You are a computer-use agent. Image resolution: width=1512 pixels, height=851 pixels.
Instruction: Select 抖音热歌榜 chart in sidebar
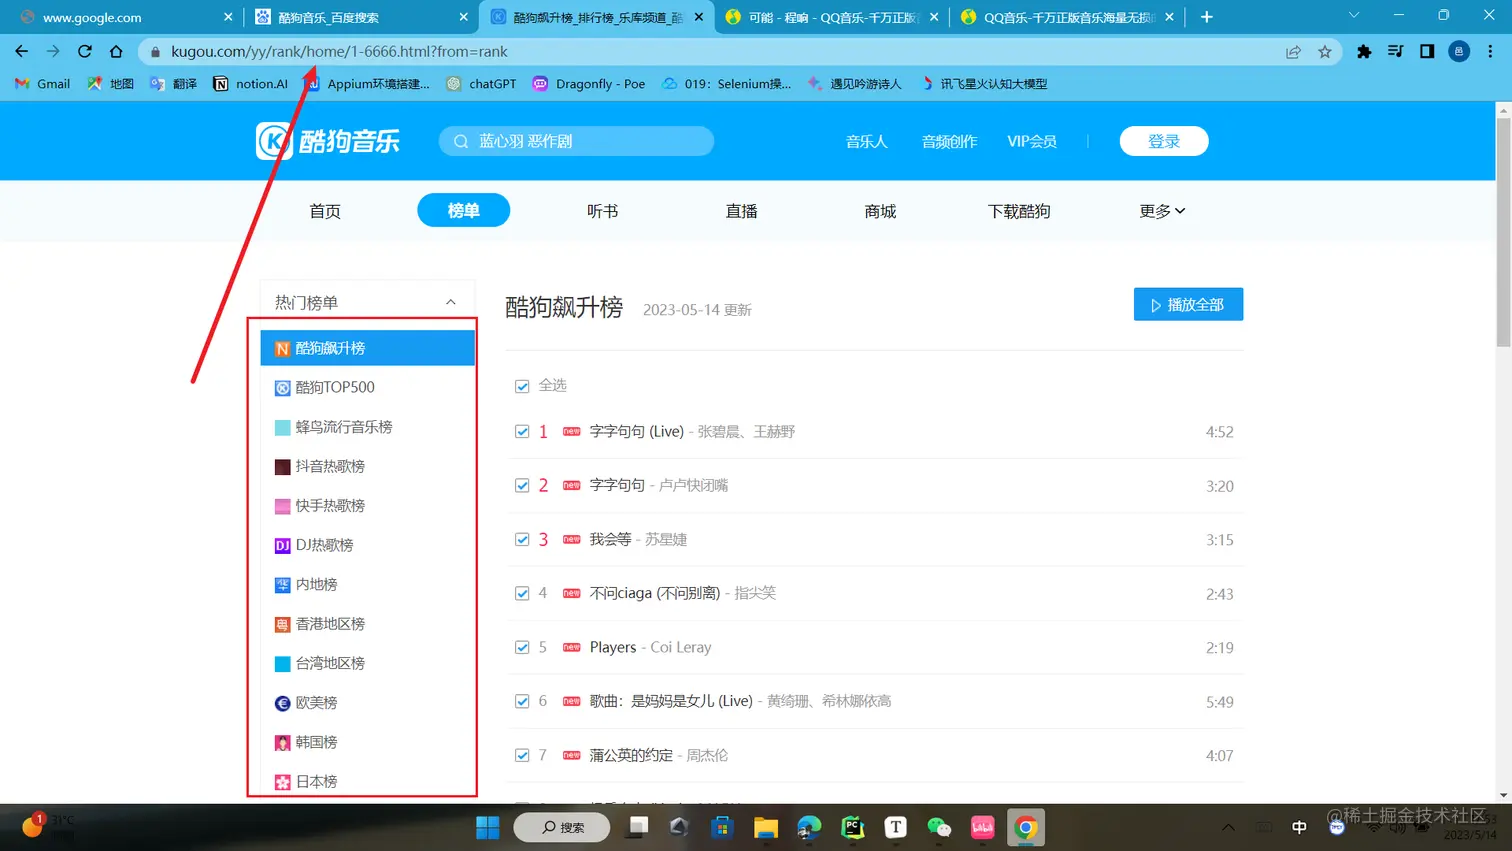[x=367, y=466]
